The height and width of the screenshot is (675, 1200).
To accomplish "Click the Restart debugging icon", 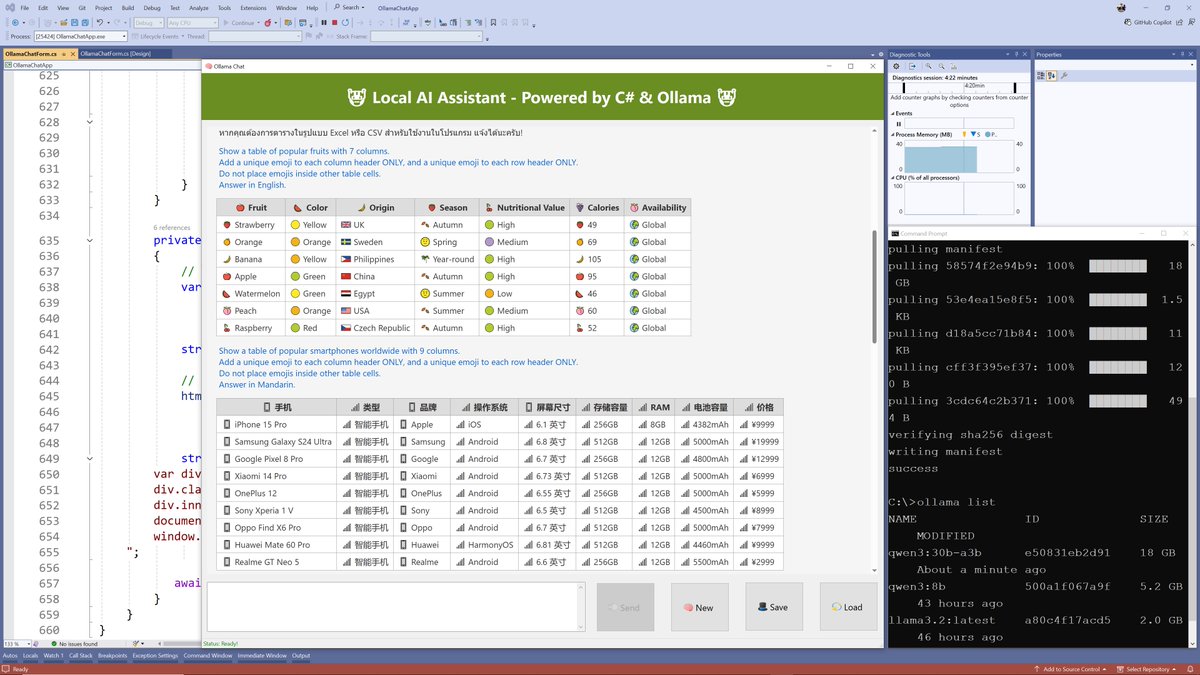I will point(346,23).
